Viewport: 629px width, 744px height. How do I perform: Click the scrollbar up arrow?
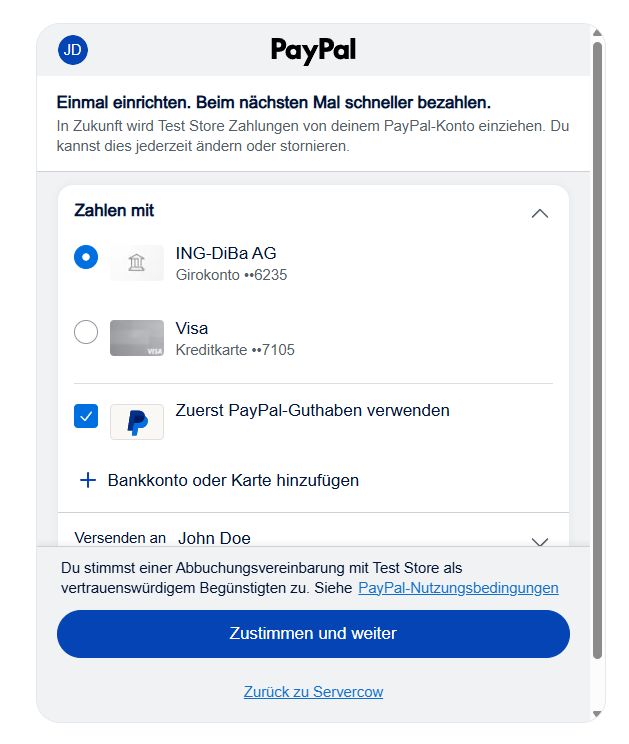pos(597,32)
